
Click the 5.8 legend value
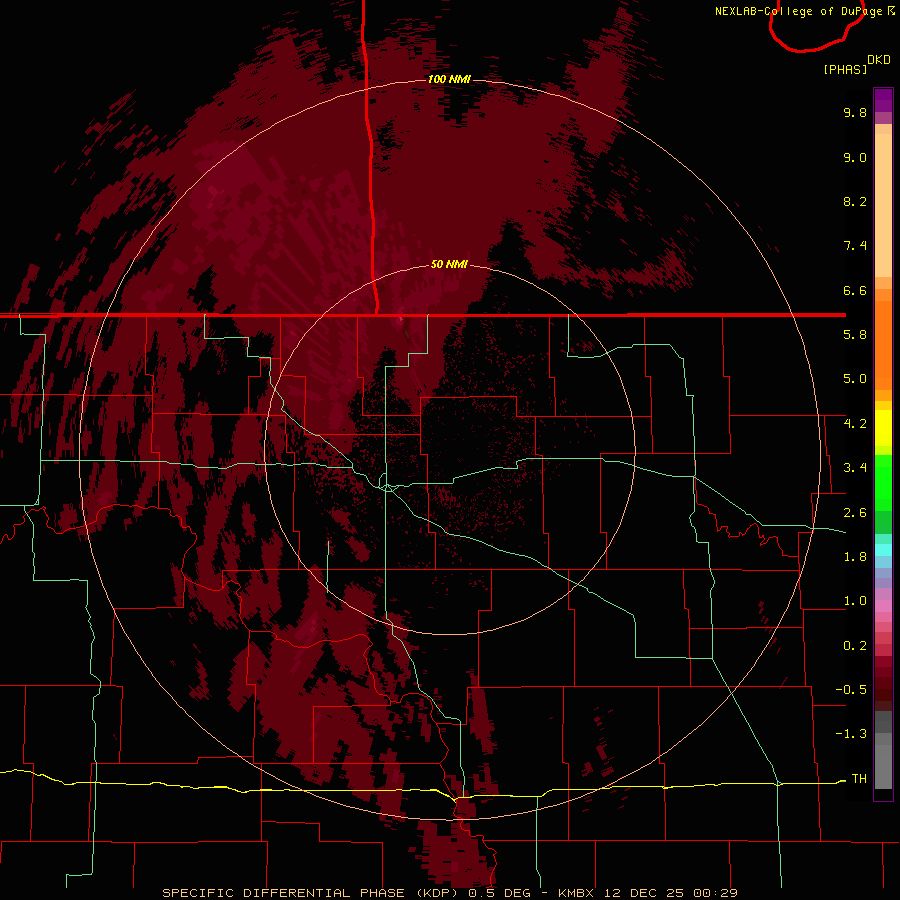click(855, 335)
